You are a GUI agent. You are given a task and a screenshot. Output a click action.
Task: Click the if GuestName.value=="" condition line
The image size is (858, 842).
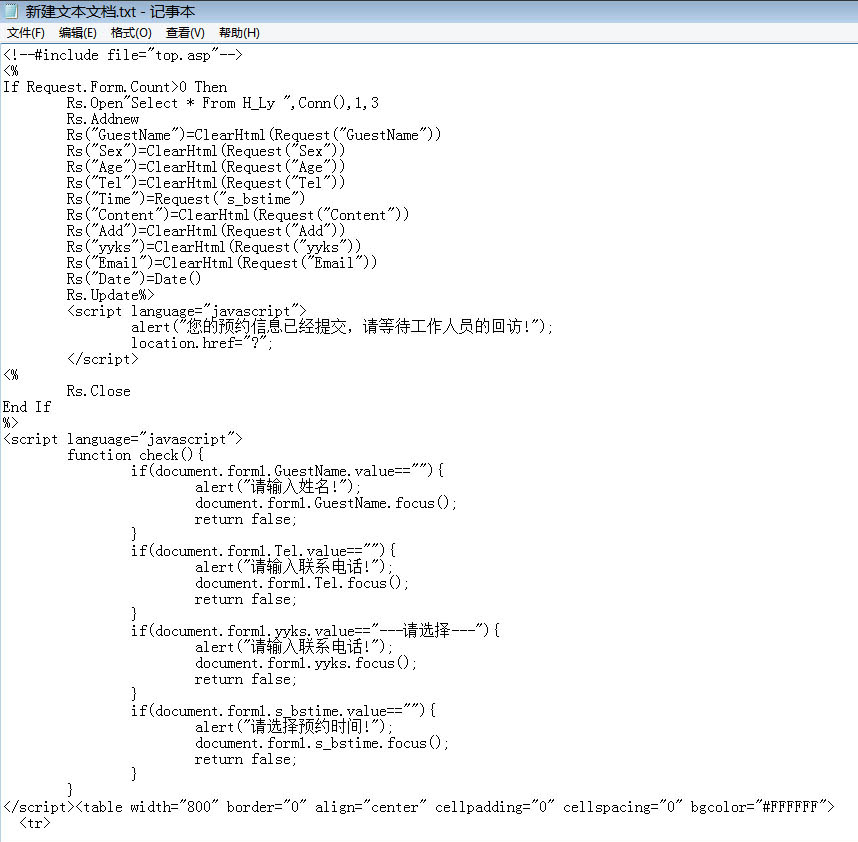[287, 471]
